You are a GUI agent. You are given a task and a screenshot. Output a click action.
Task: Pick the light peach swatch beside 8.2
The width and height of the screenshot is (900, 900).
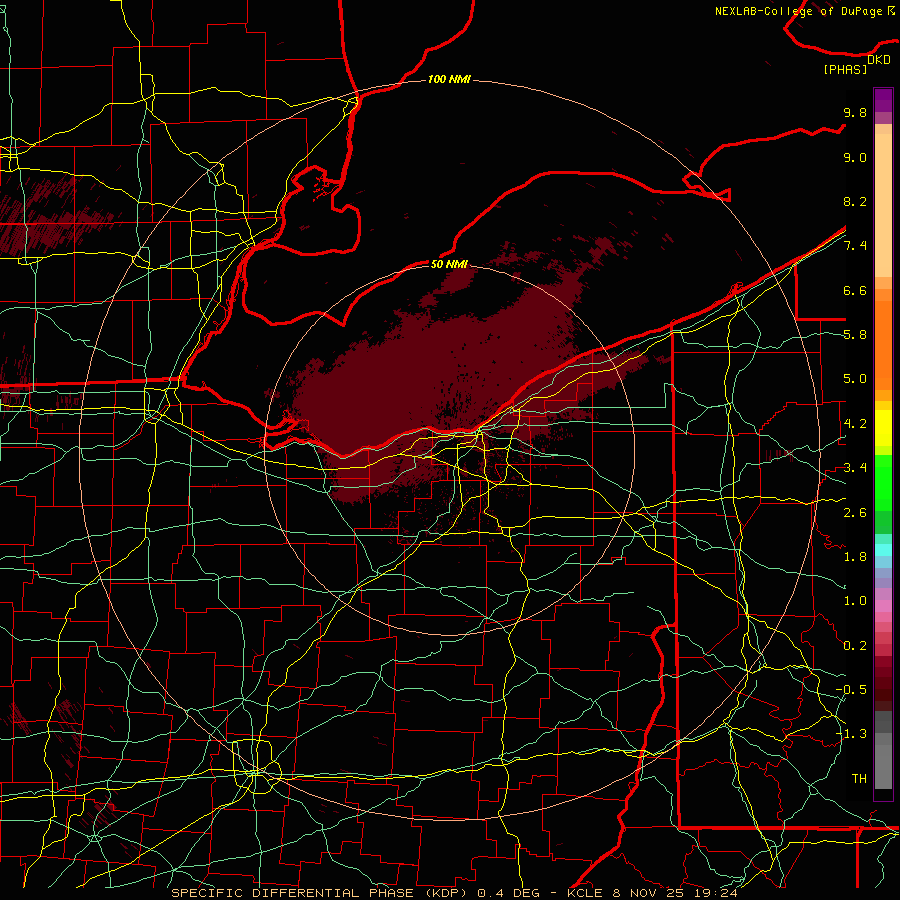tap(883, 205)
